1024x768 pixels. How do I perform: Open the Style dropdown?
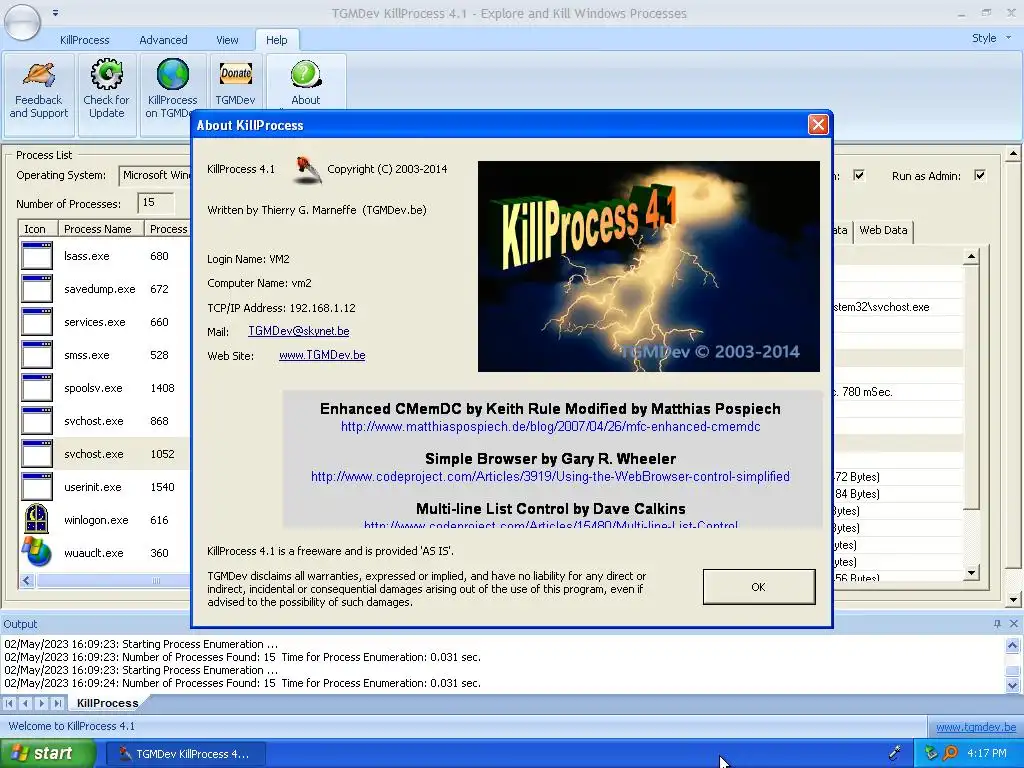pyautogui.click(x=991, y=38)
